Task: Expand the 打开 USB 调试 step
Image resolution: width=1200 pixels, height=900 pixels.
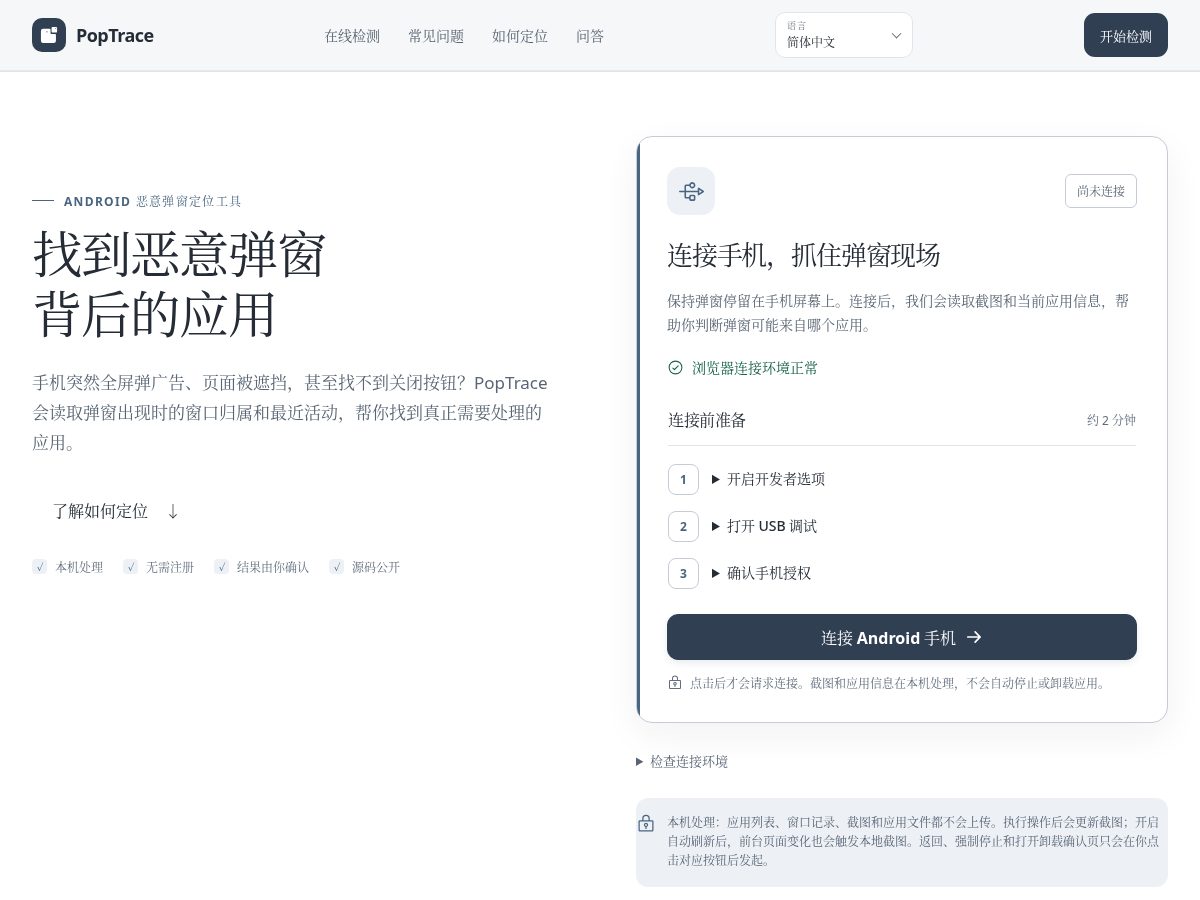Action: (764, 526)
